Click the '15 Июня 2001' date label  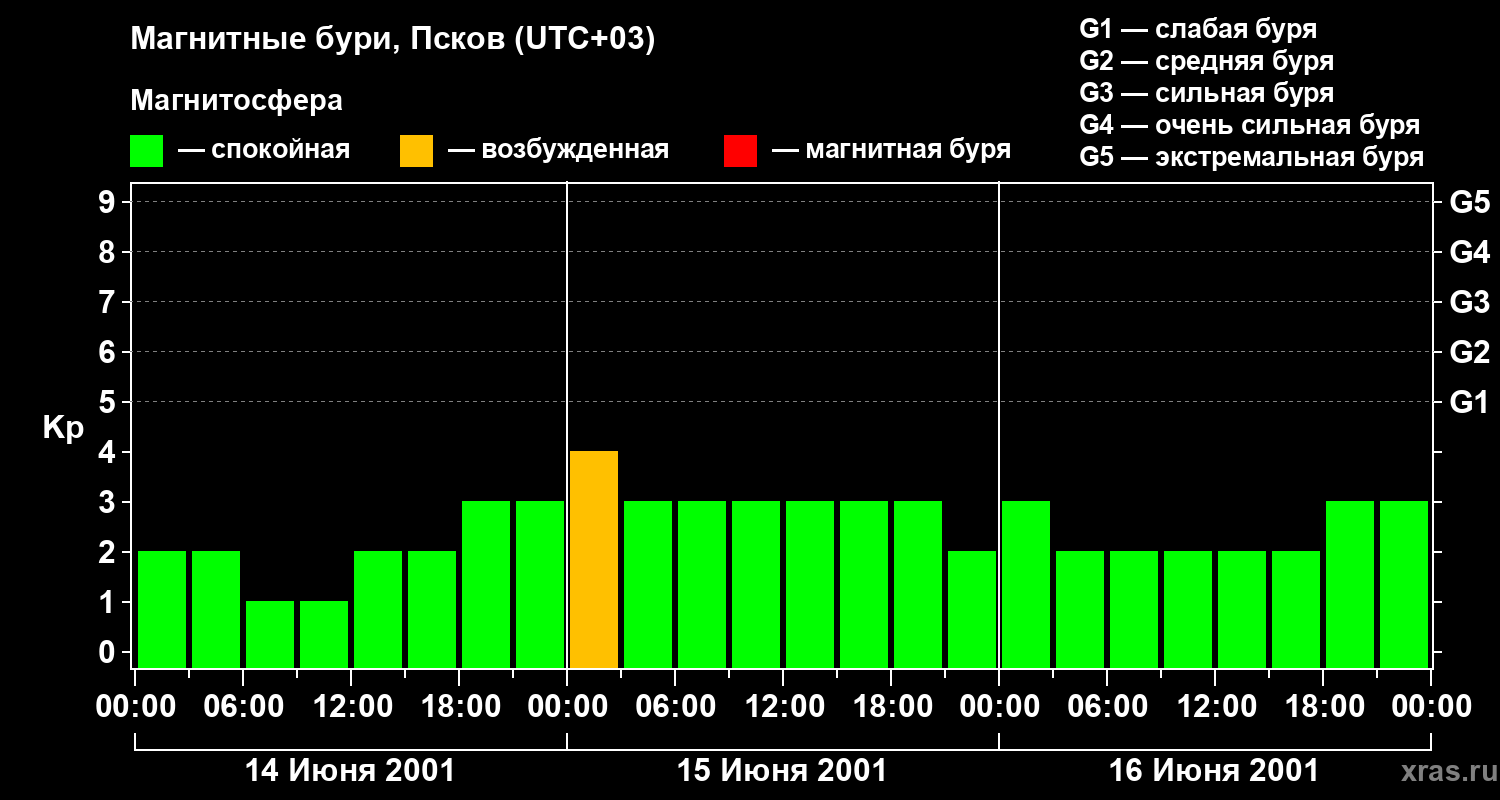point(782,771)
